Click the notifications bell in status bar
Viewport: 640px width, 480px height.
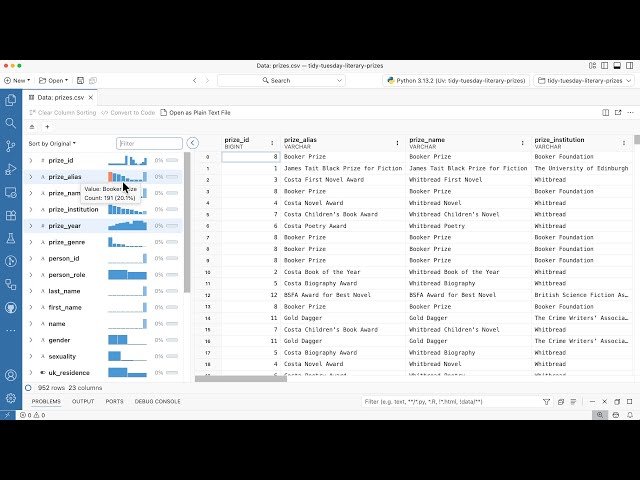pos(630,415)
